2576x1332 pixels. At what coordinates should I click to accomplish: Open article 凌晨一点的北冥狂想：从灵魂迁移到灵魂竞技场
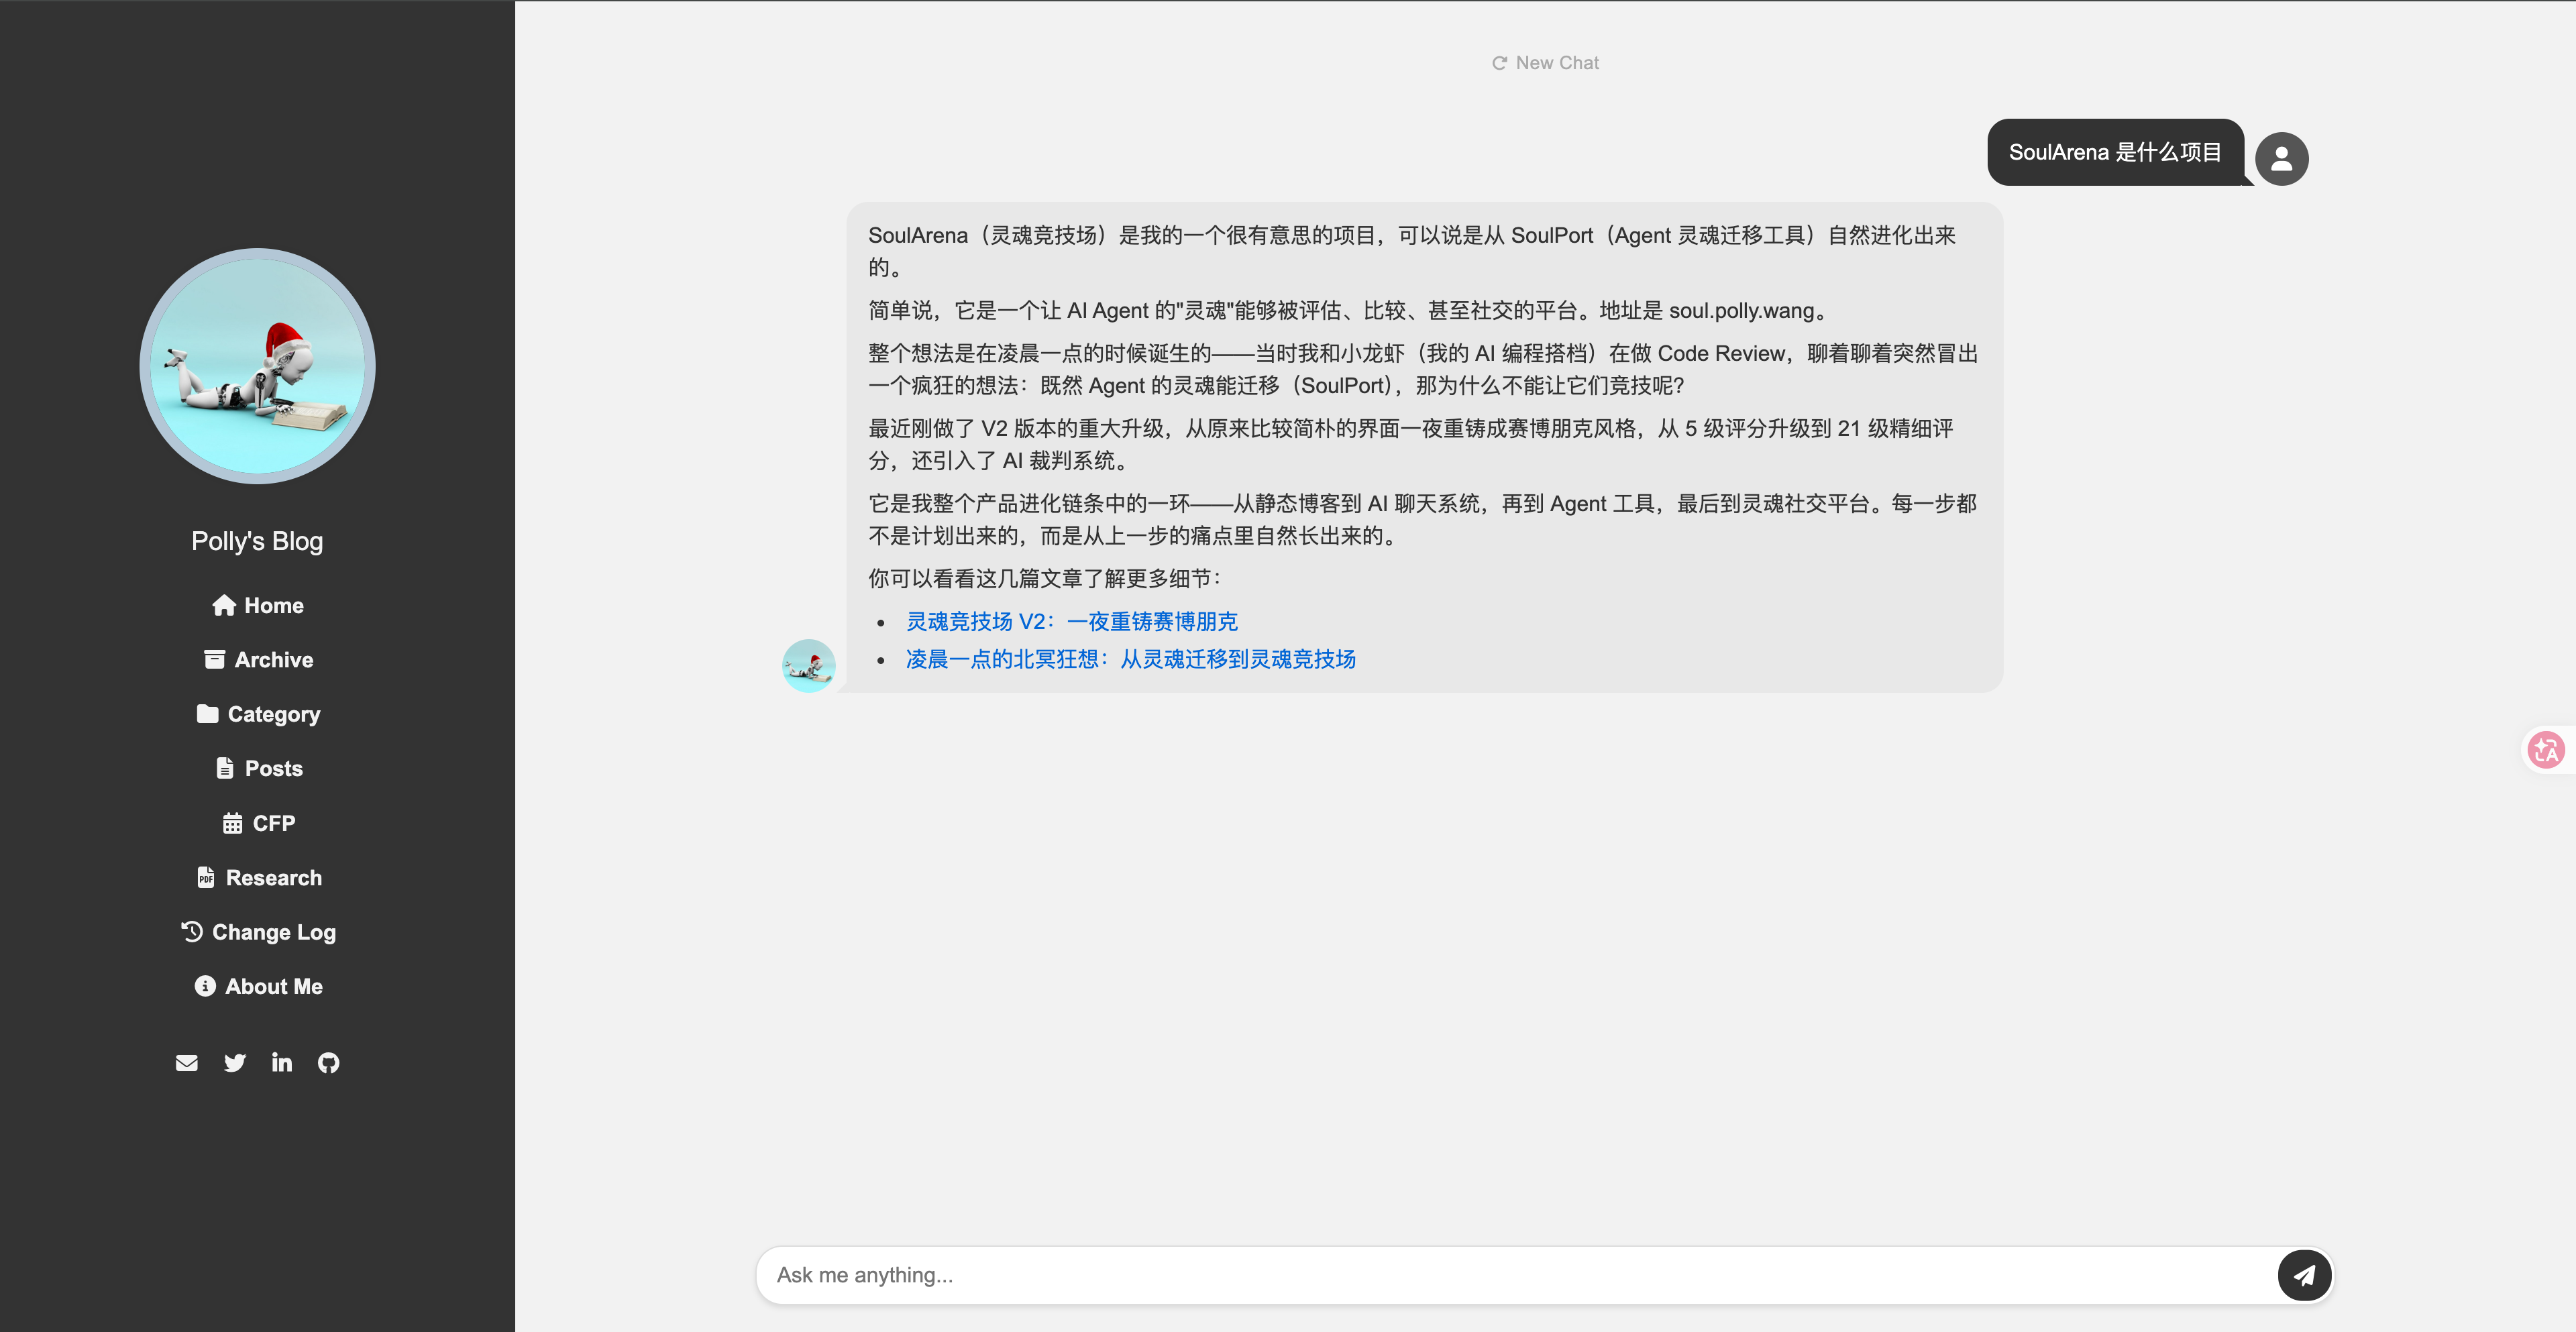1130,659
